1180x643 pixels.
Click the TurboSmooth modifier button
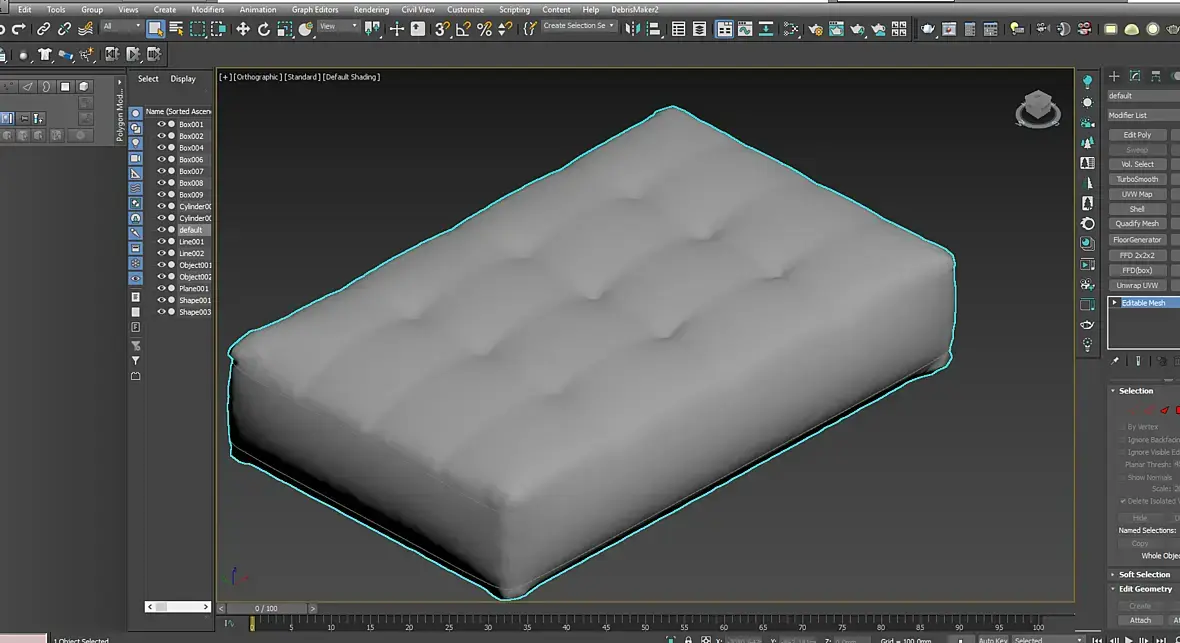click(1137, 179)
